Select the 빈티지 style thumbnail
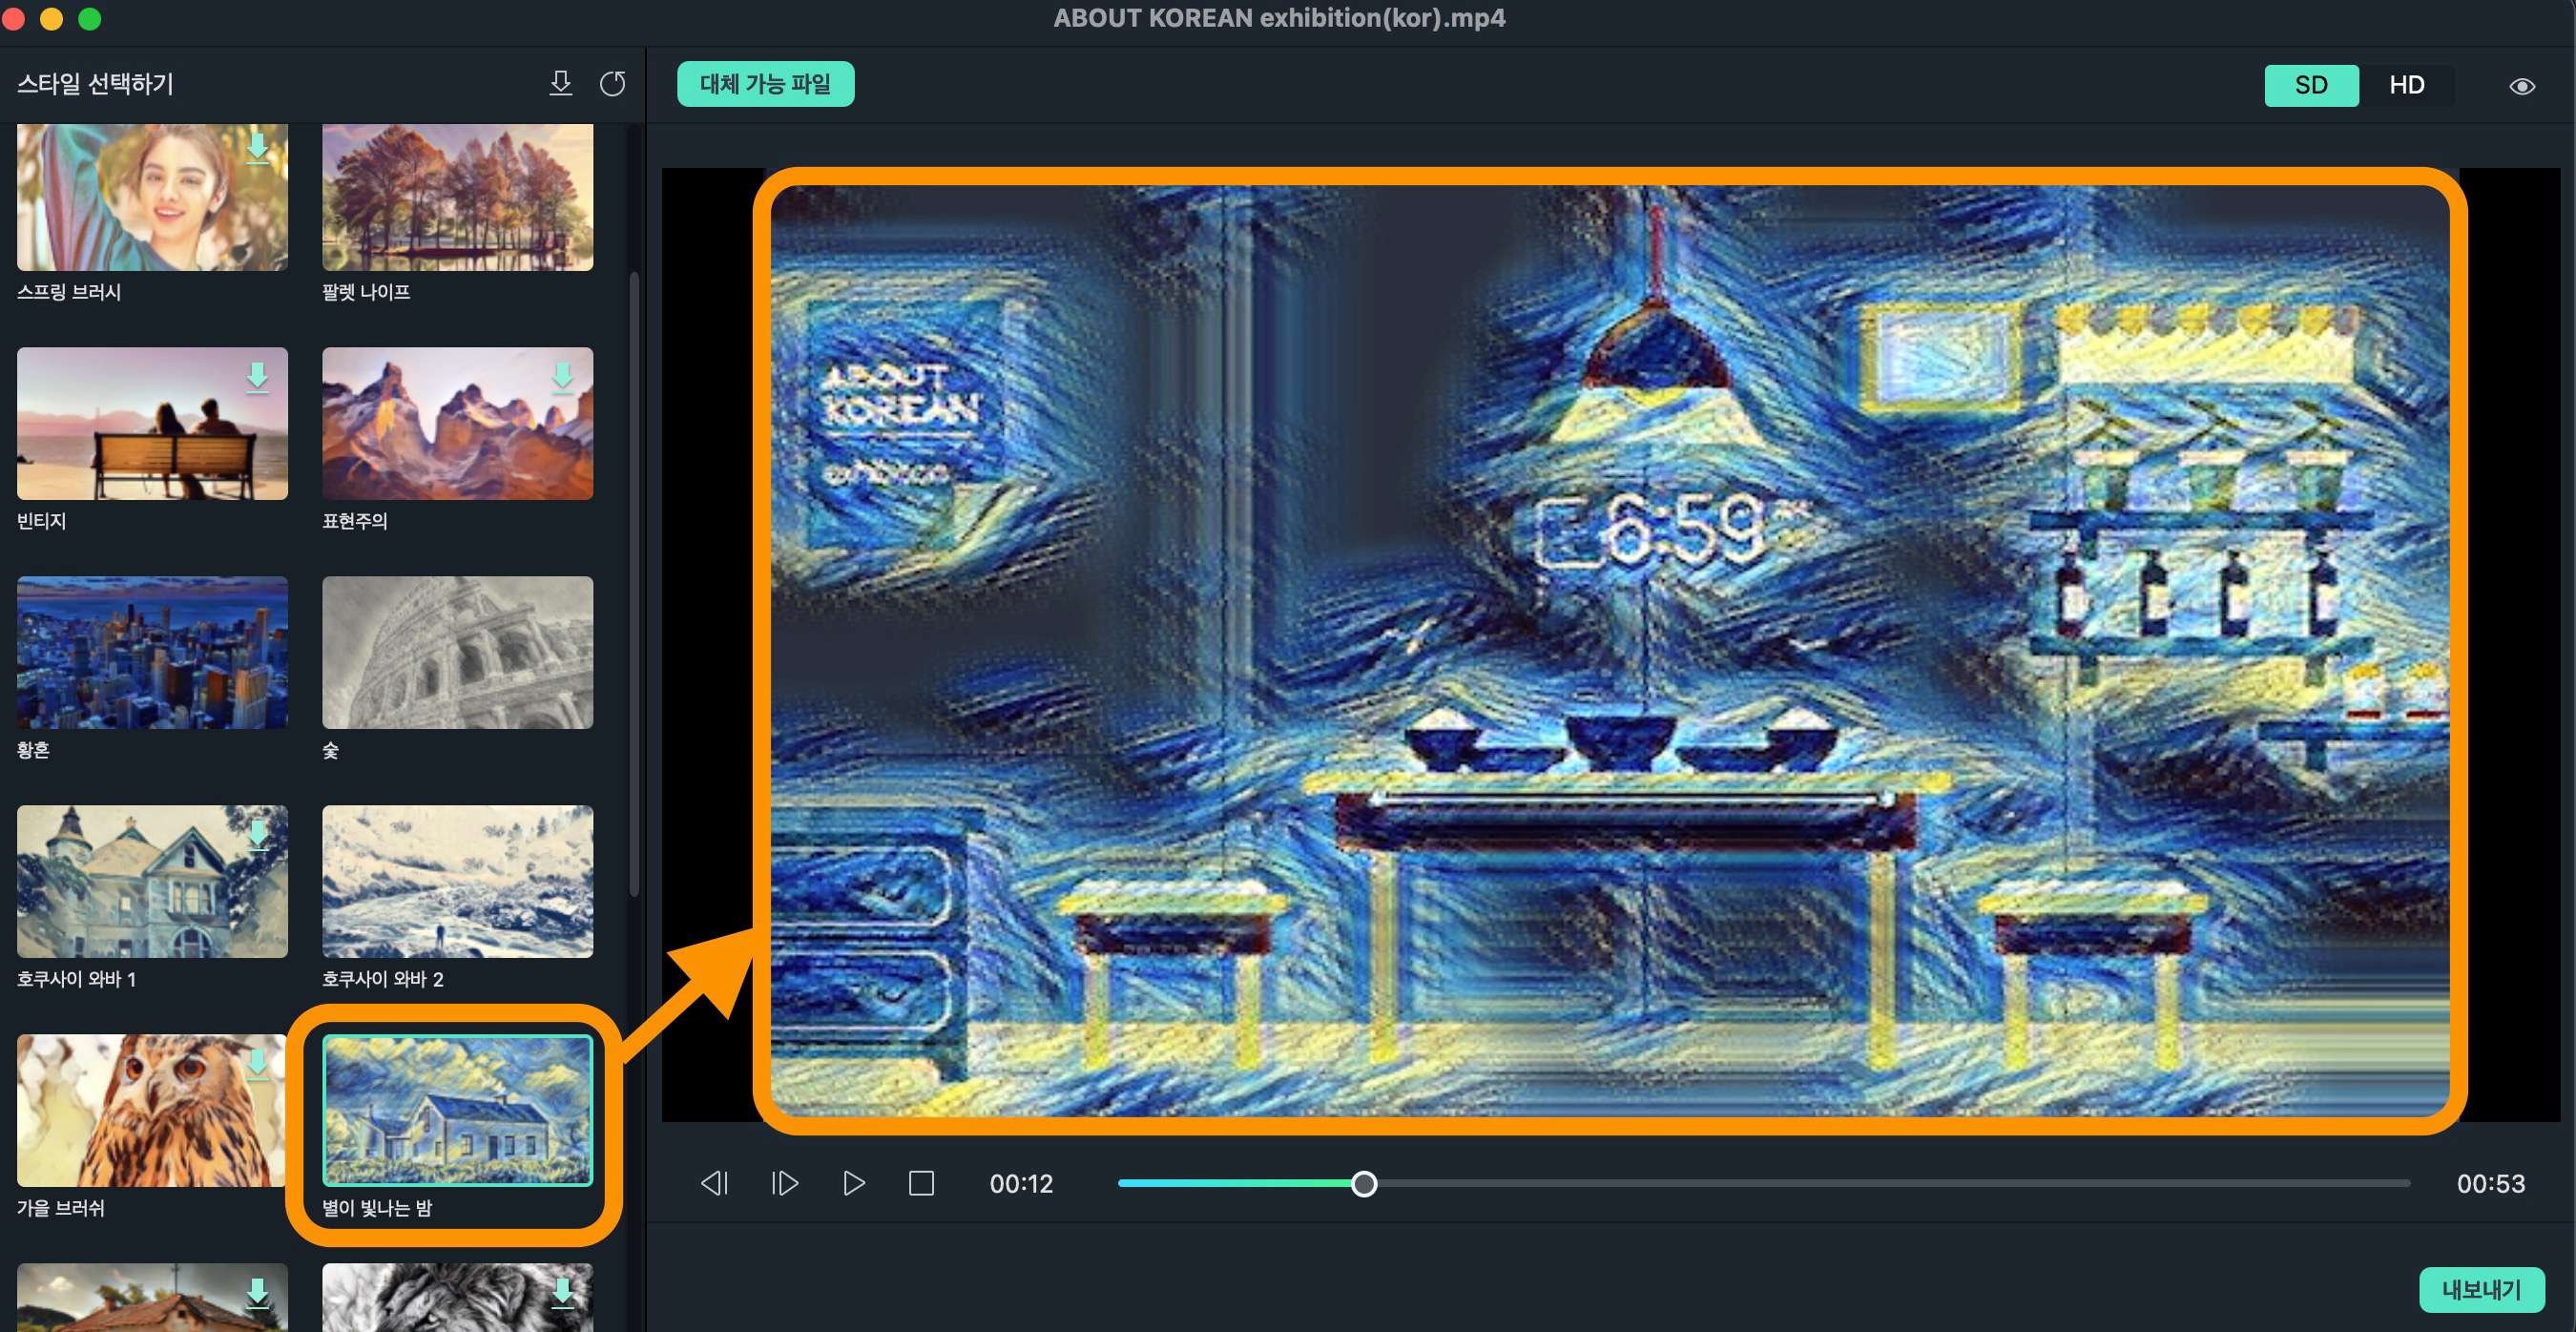2576x1332 pixels. (x=152, y=423)
